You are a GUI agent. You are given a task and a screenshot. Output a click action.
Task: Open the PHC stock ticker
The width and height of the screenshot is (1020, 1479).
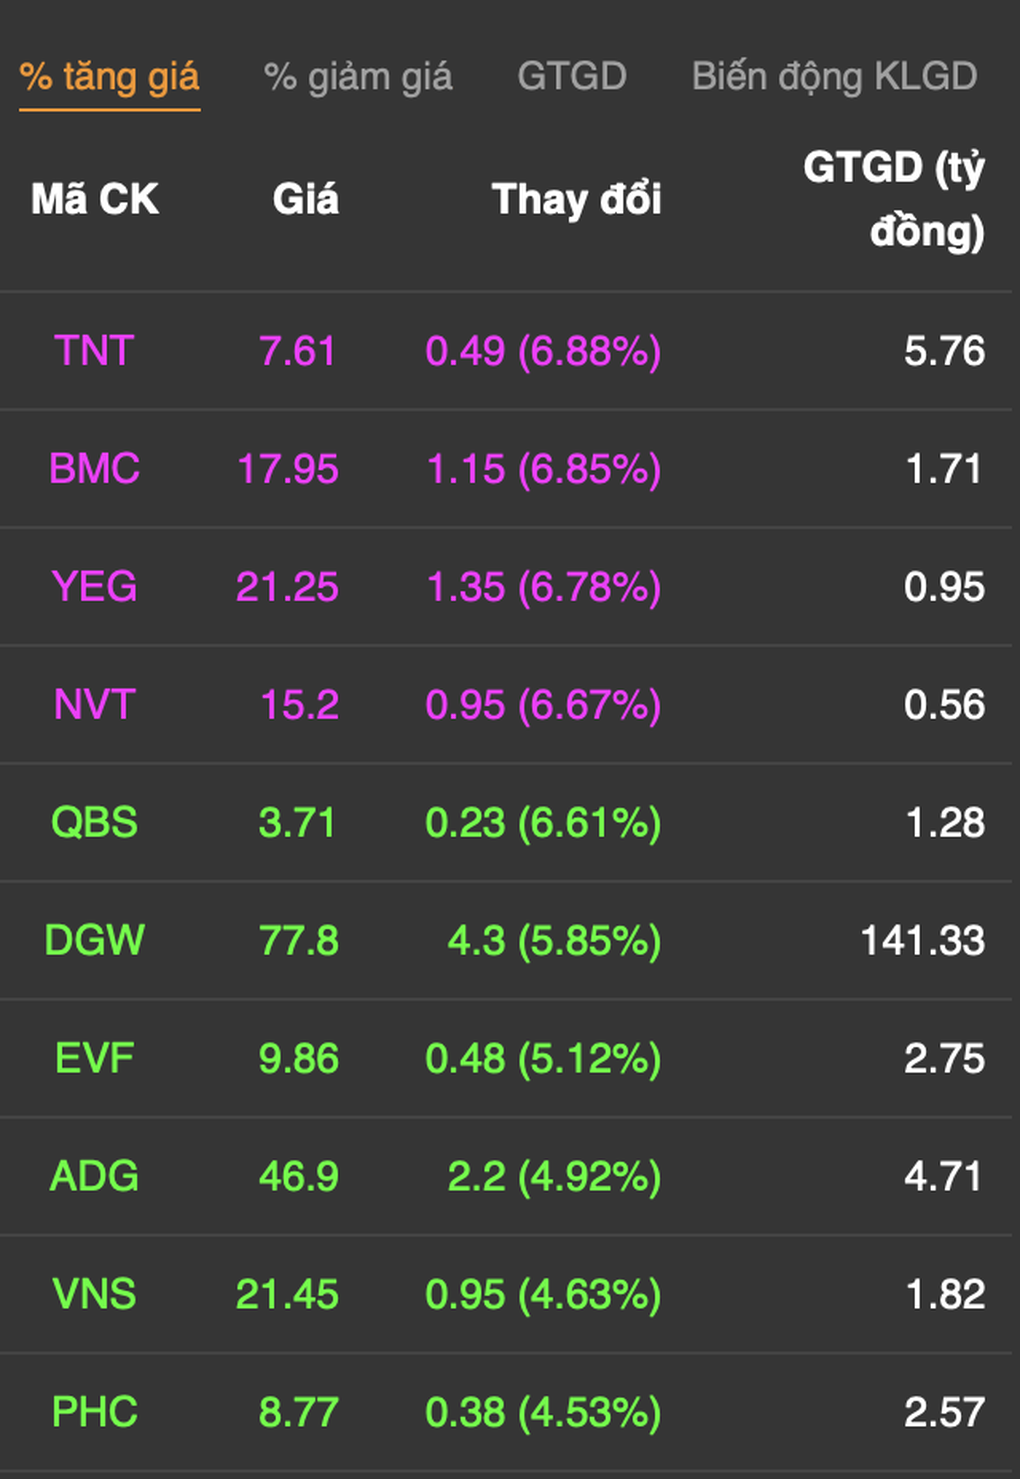click(94, 1413)
